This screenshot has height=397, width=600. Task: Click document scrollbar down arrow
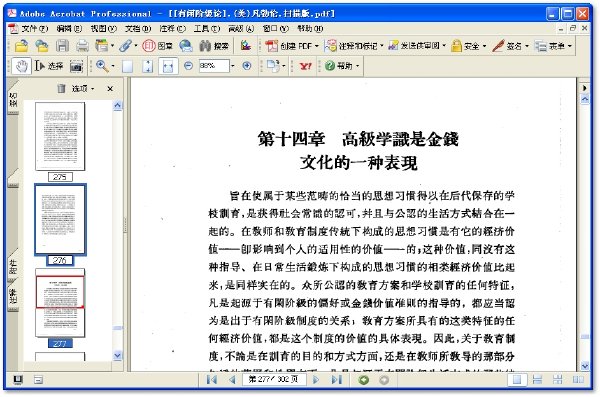585,366
